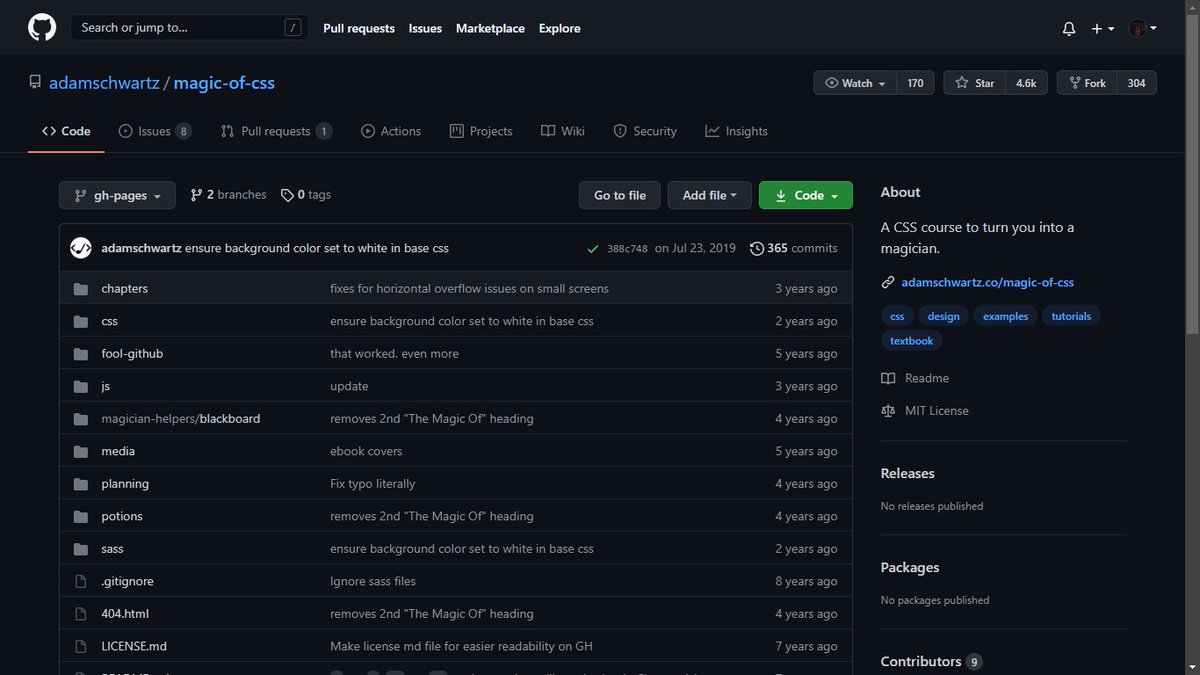
Task: Open commit 'Fix typo literally'
Action: (372, 484)
